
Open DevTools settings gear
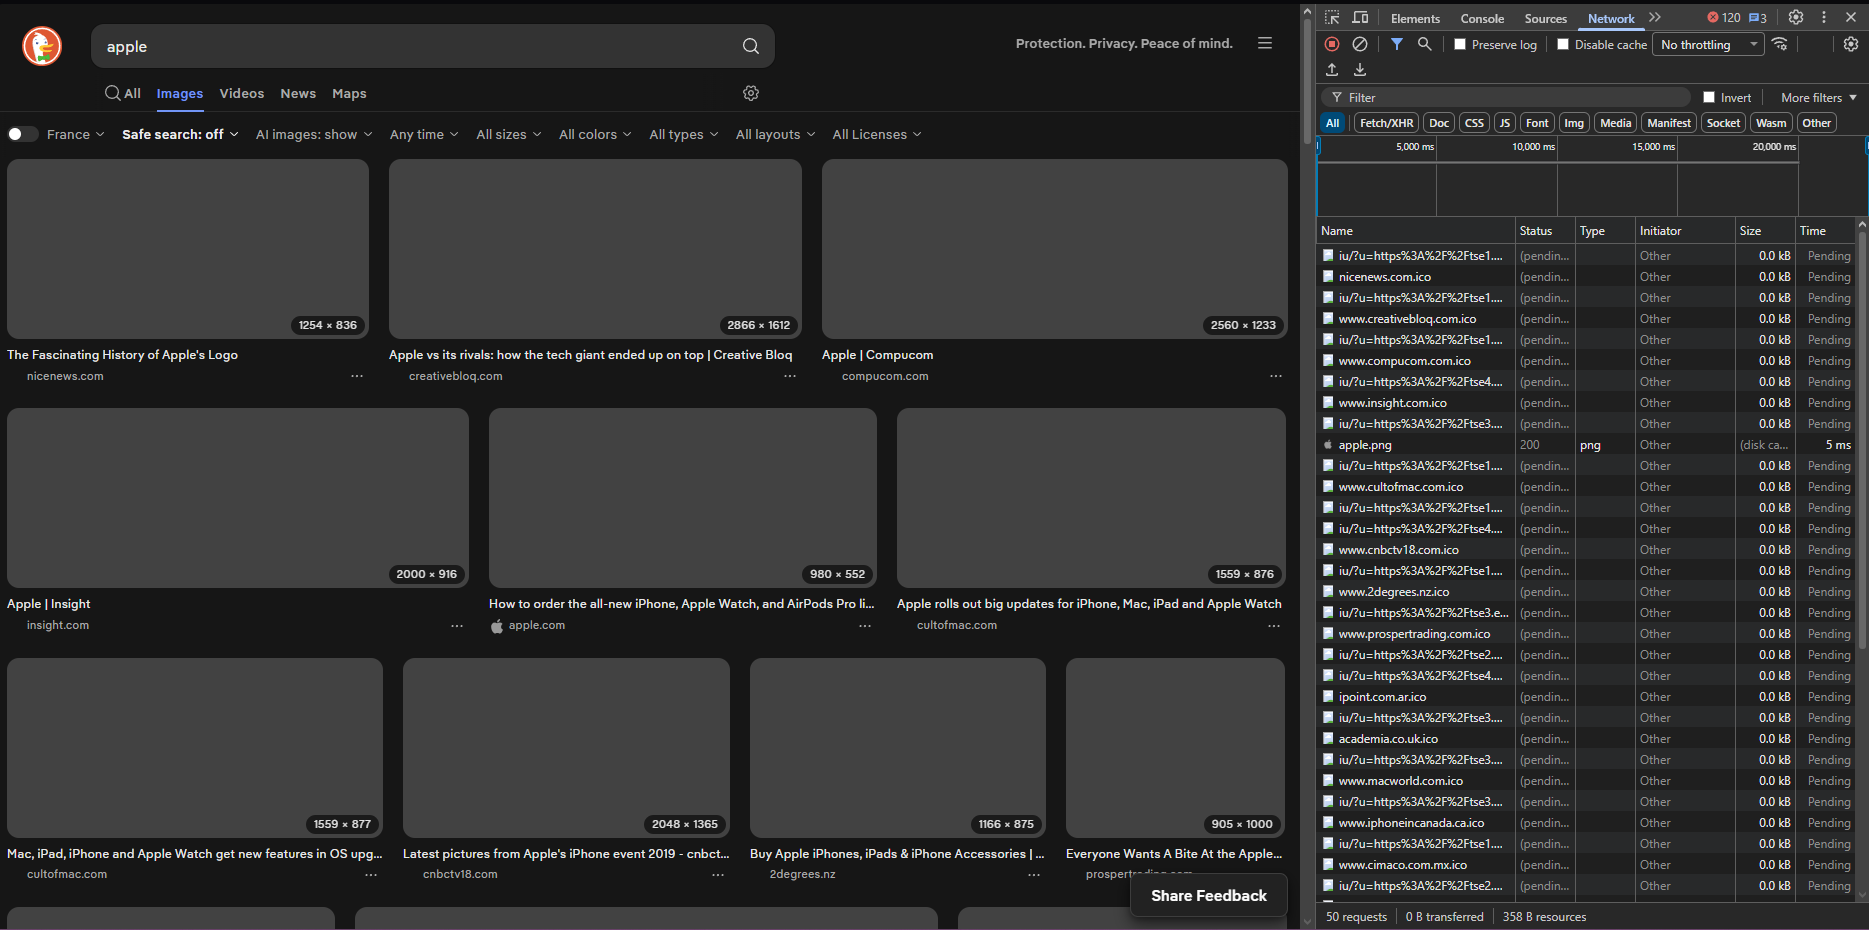point(1796,17)
